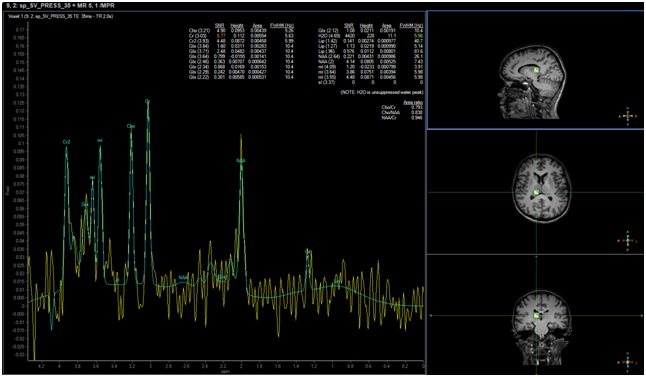This screenshot has height=377, width=646.
Task: Click the underlined Area ratio heading
Action: pos(413,102)
